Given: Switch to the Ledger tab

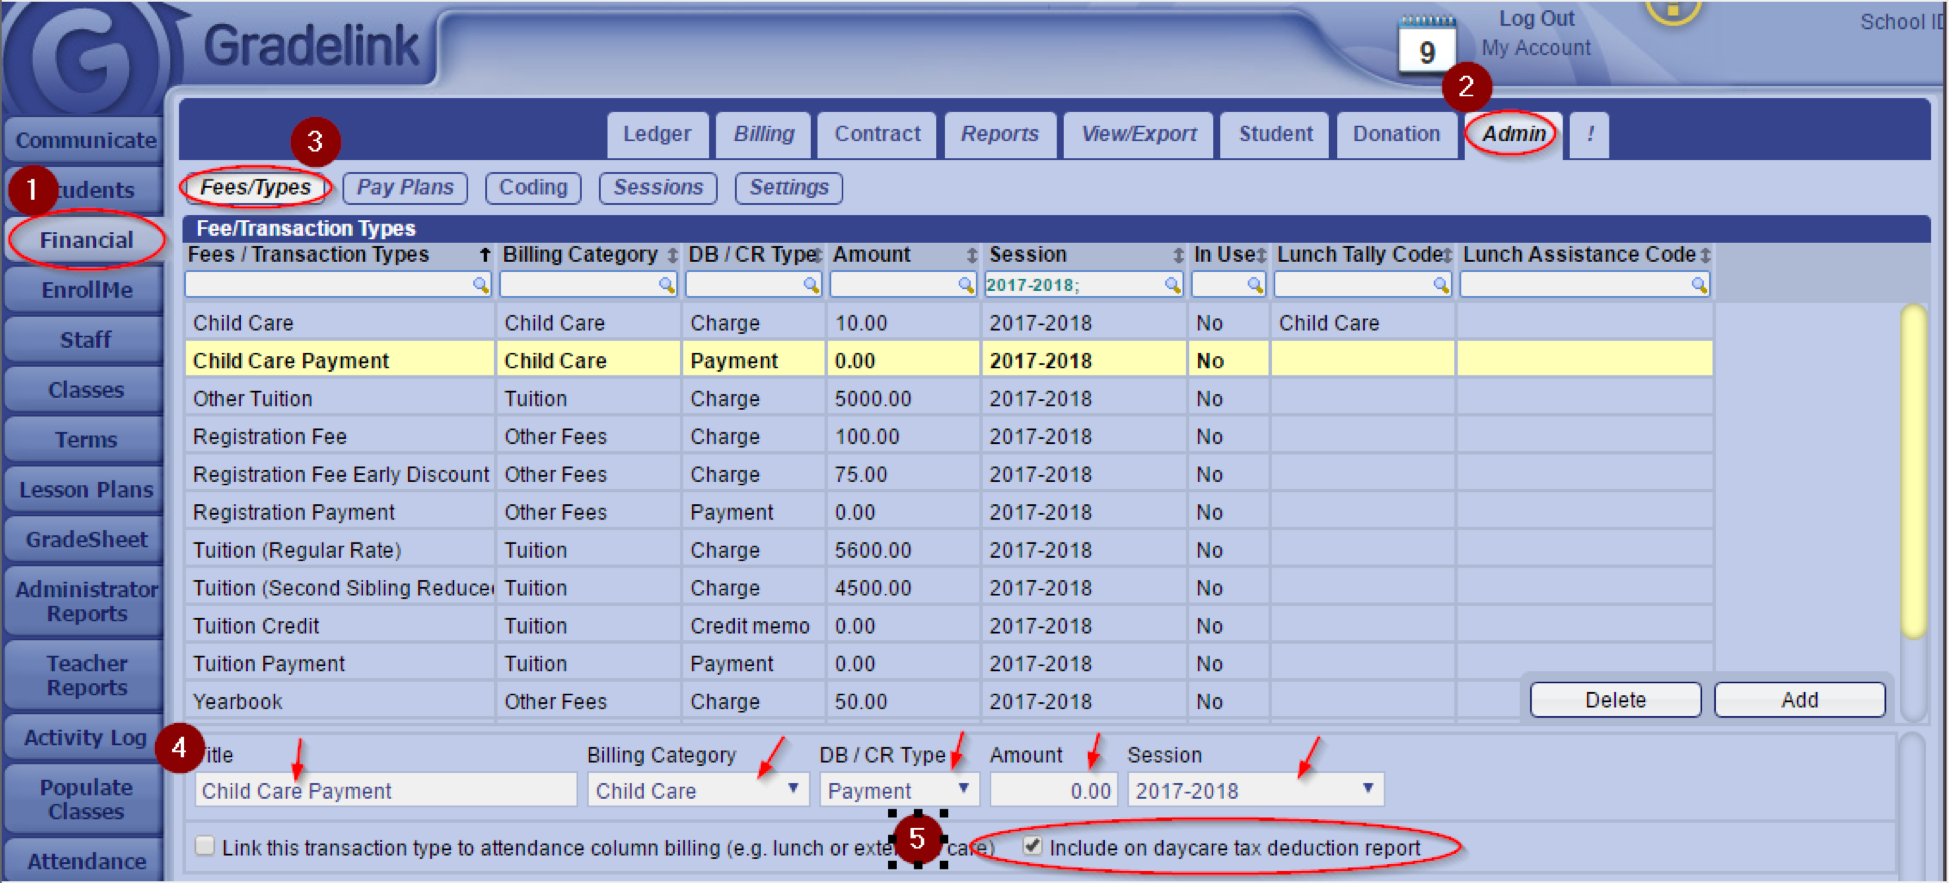Looking at the screenshot, I should pos(657,134).
